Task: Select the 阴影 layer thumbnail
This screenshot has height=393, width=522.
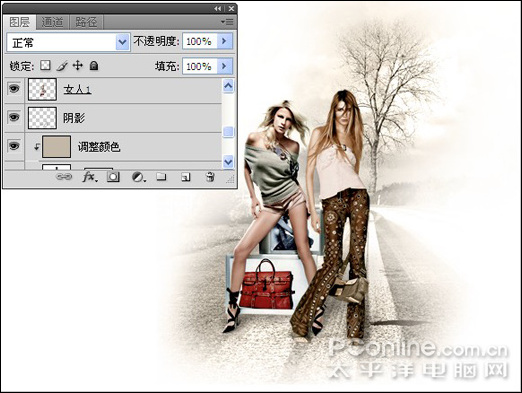Action: click(42, 118)
